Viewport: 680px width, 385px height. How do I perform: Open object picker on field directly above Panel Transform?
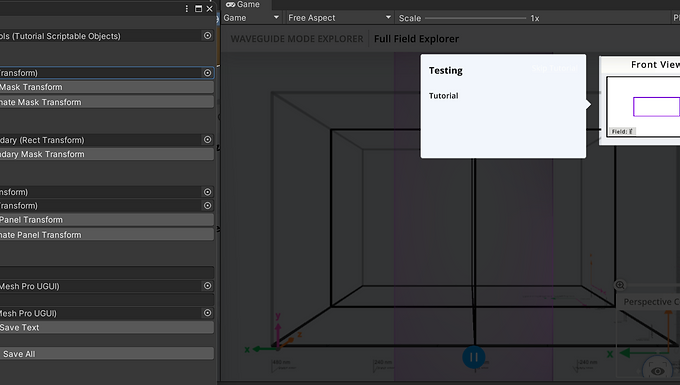click(x=207, y=206)
